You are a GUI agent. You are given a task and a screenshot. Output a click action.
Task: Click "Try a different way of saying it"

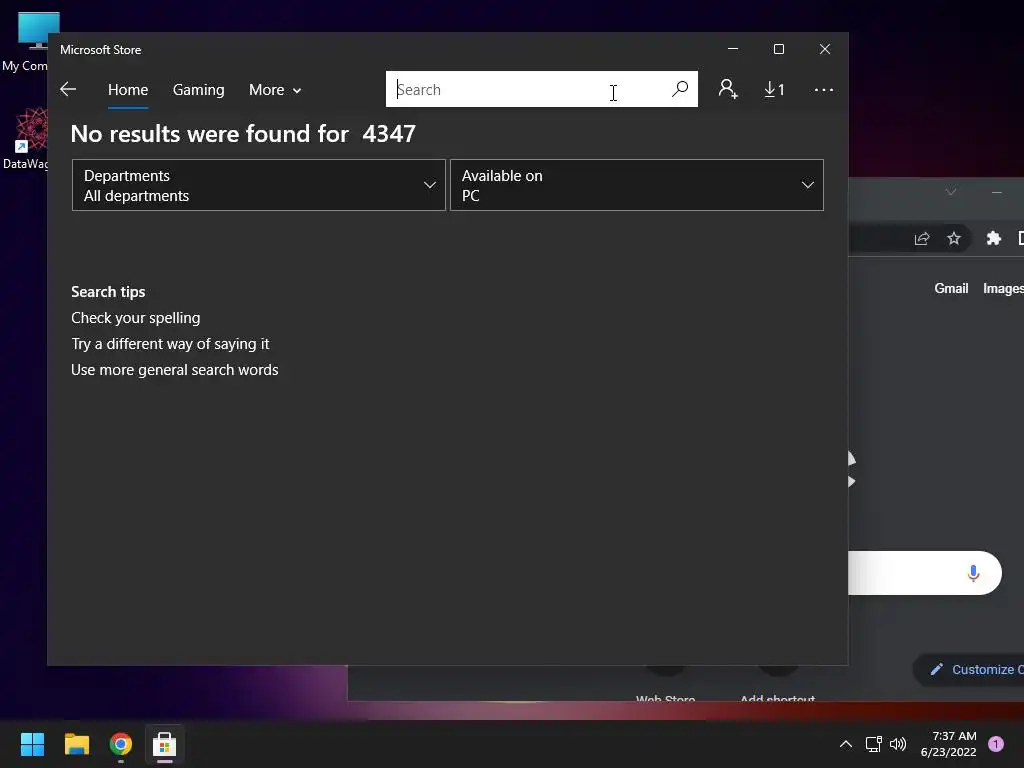coord(170,344)
